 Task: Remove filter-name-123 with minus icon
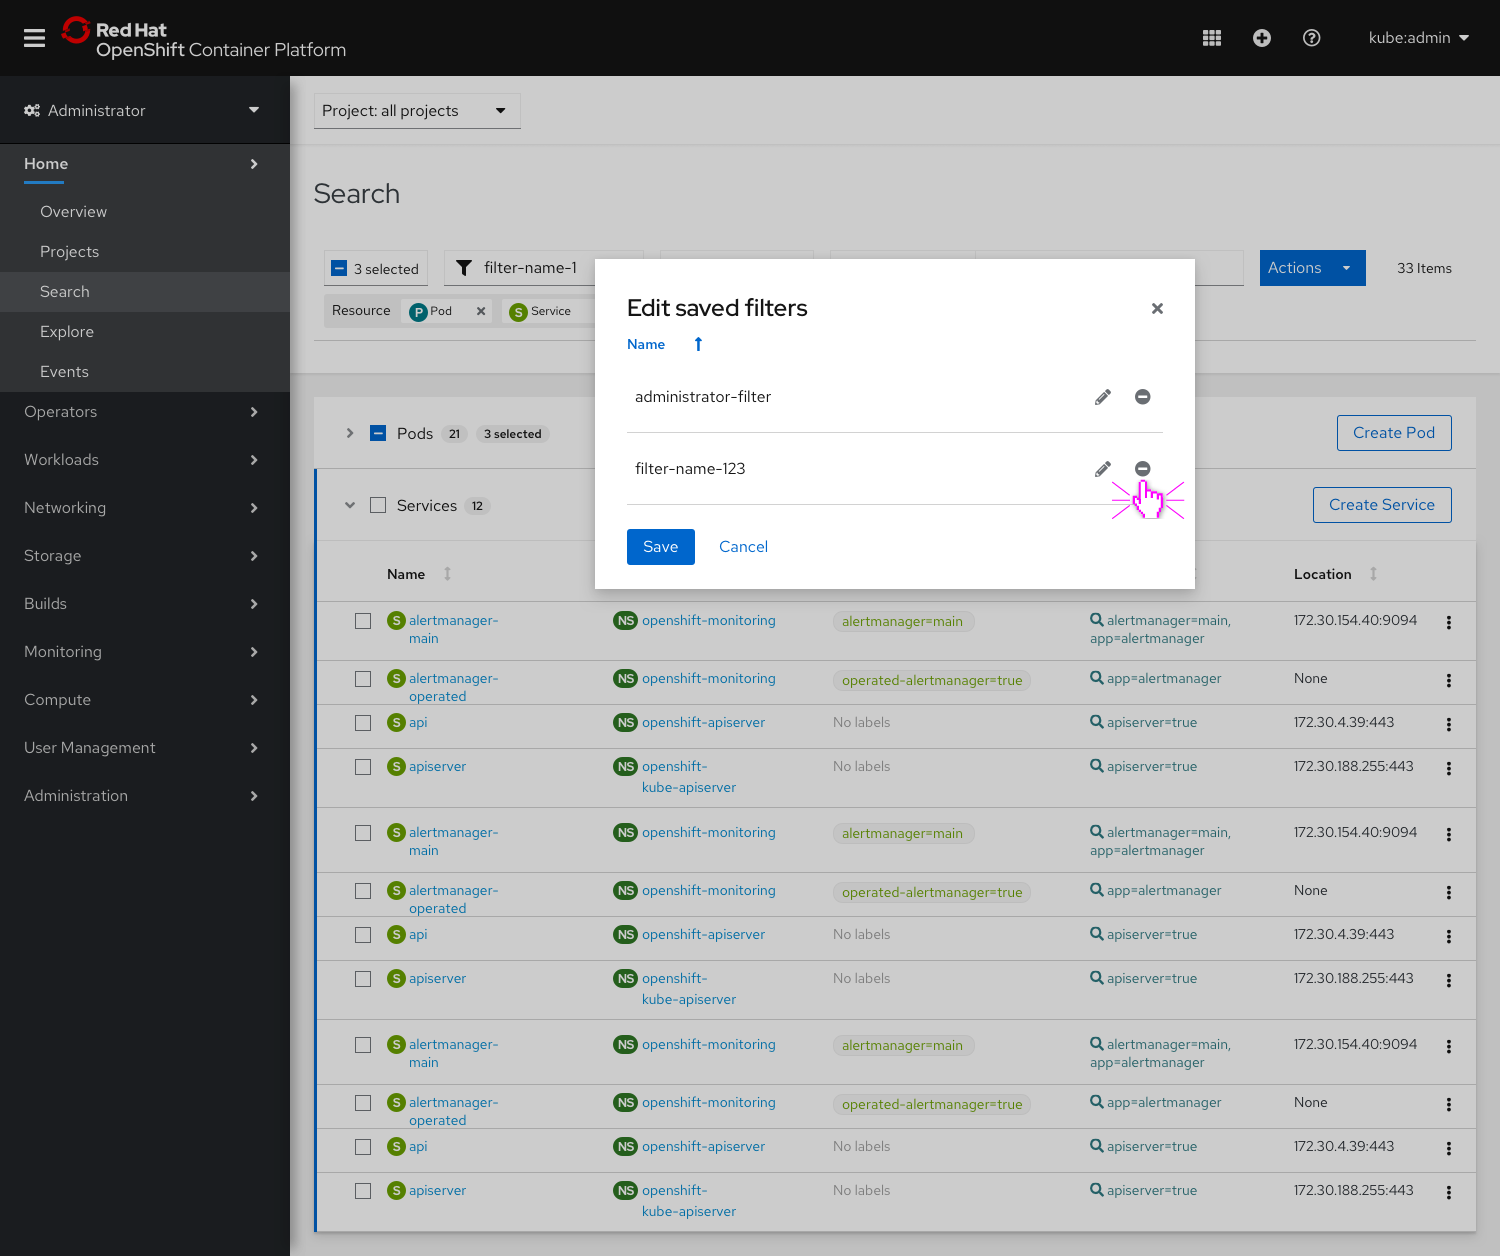(x=1143, y=469)
